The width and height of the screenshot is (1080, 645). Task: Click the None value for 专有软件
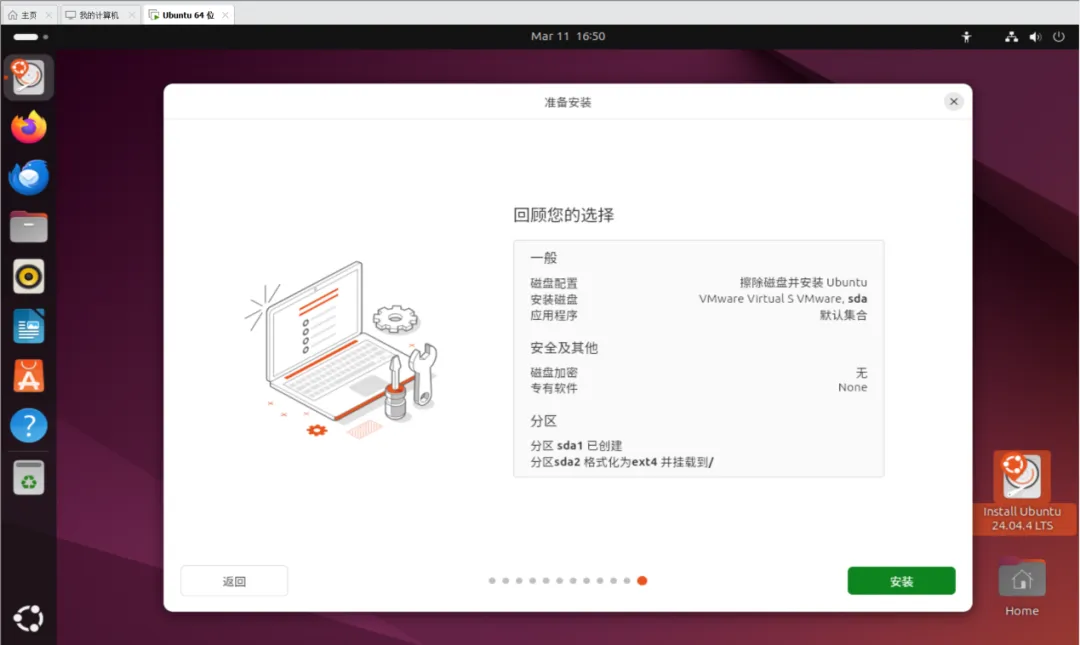coord(853,387)
